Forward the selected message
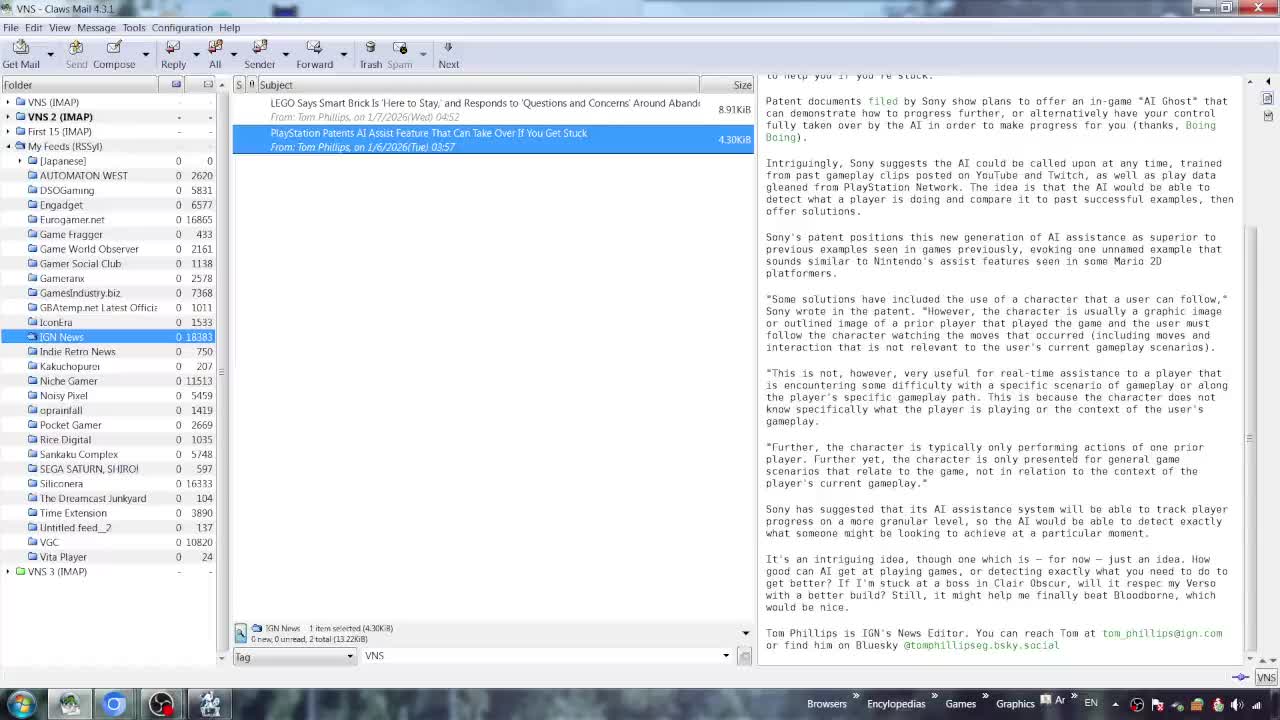The width and height of the screenshot is (1280, 720). click(314, 54)
